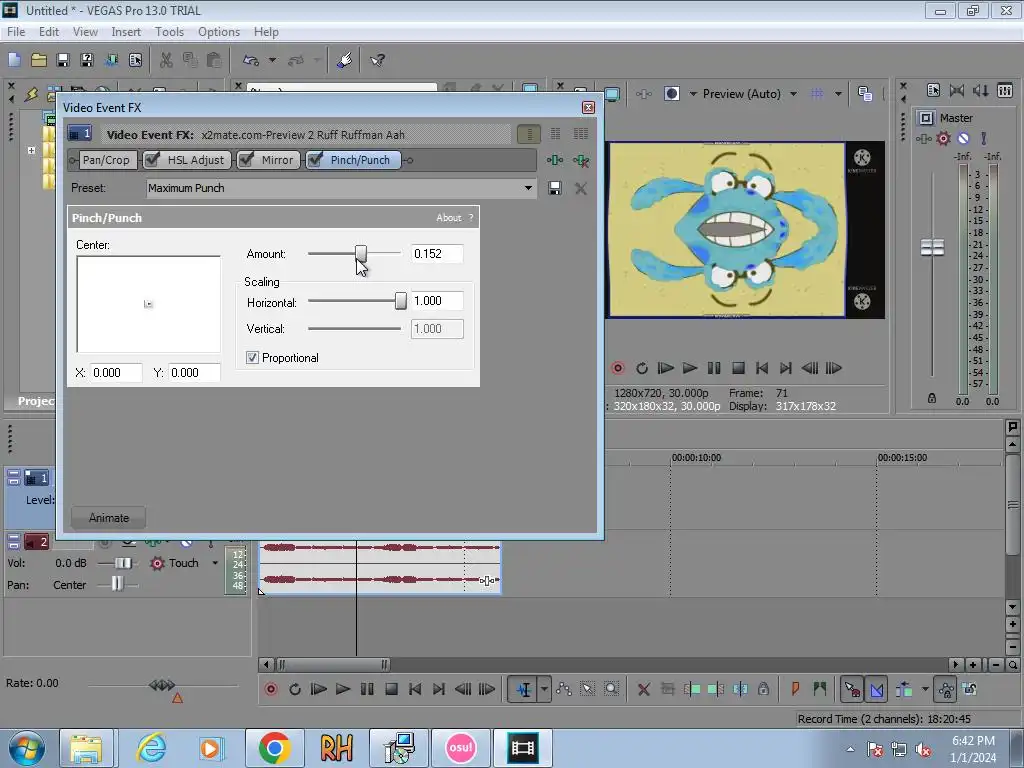Open video preview overlays grid icon
Viewport: 1024px width, 768px height.
coord(816,93)
